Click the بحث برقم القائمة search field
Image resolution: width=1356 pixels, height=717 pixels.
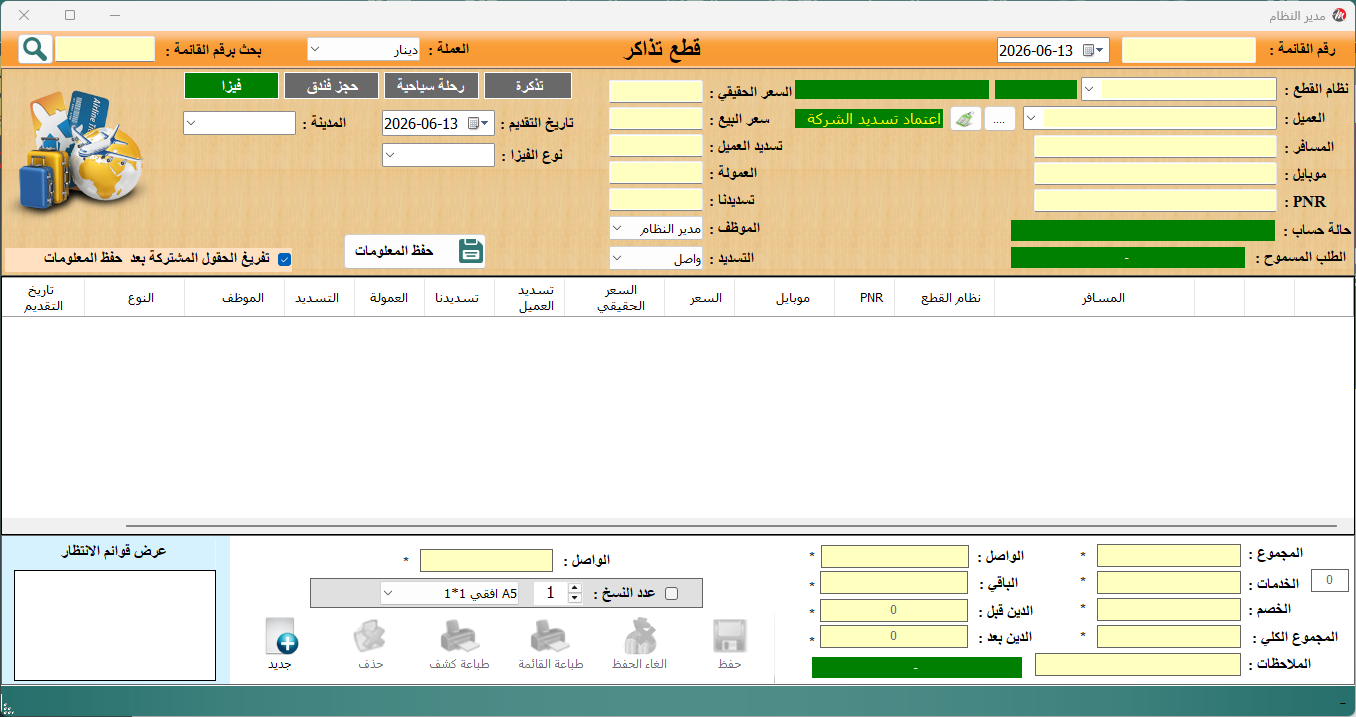click(105, 49)
